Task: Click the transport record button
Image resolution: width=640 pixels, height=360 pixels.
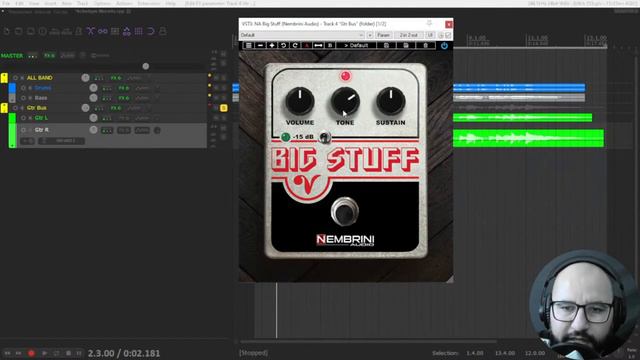Action: (31, 353)
